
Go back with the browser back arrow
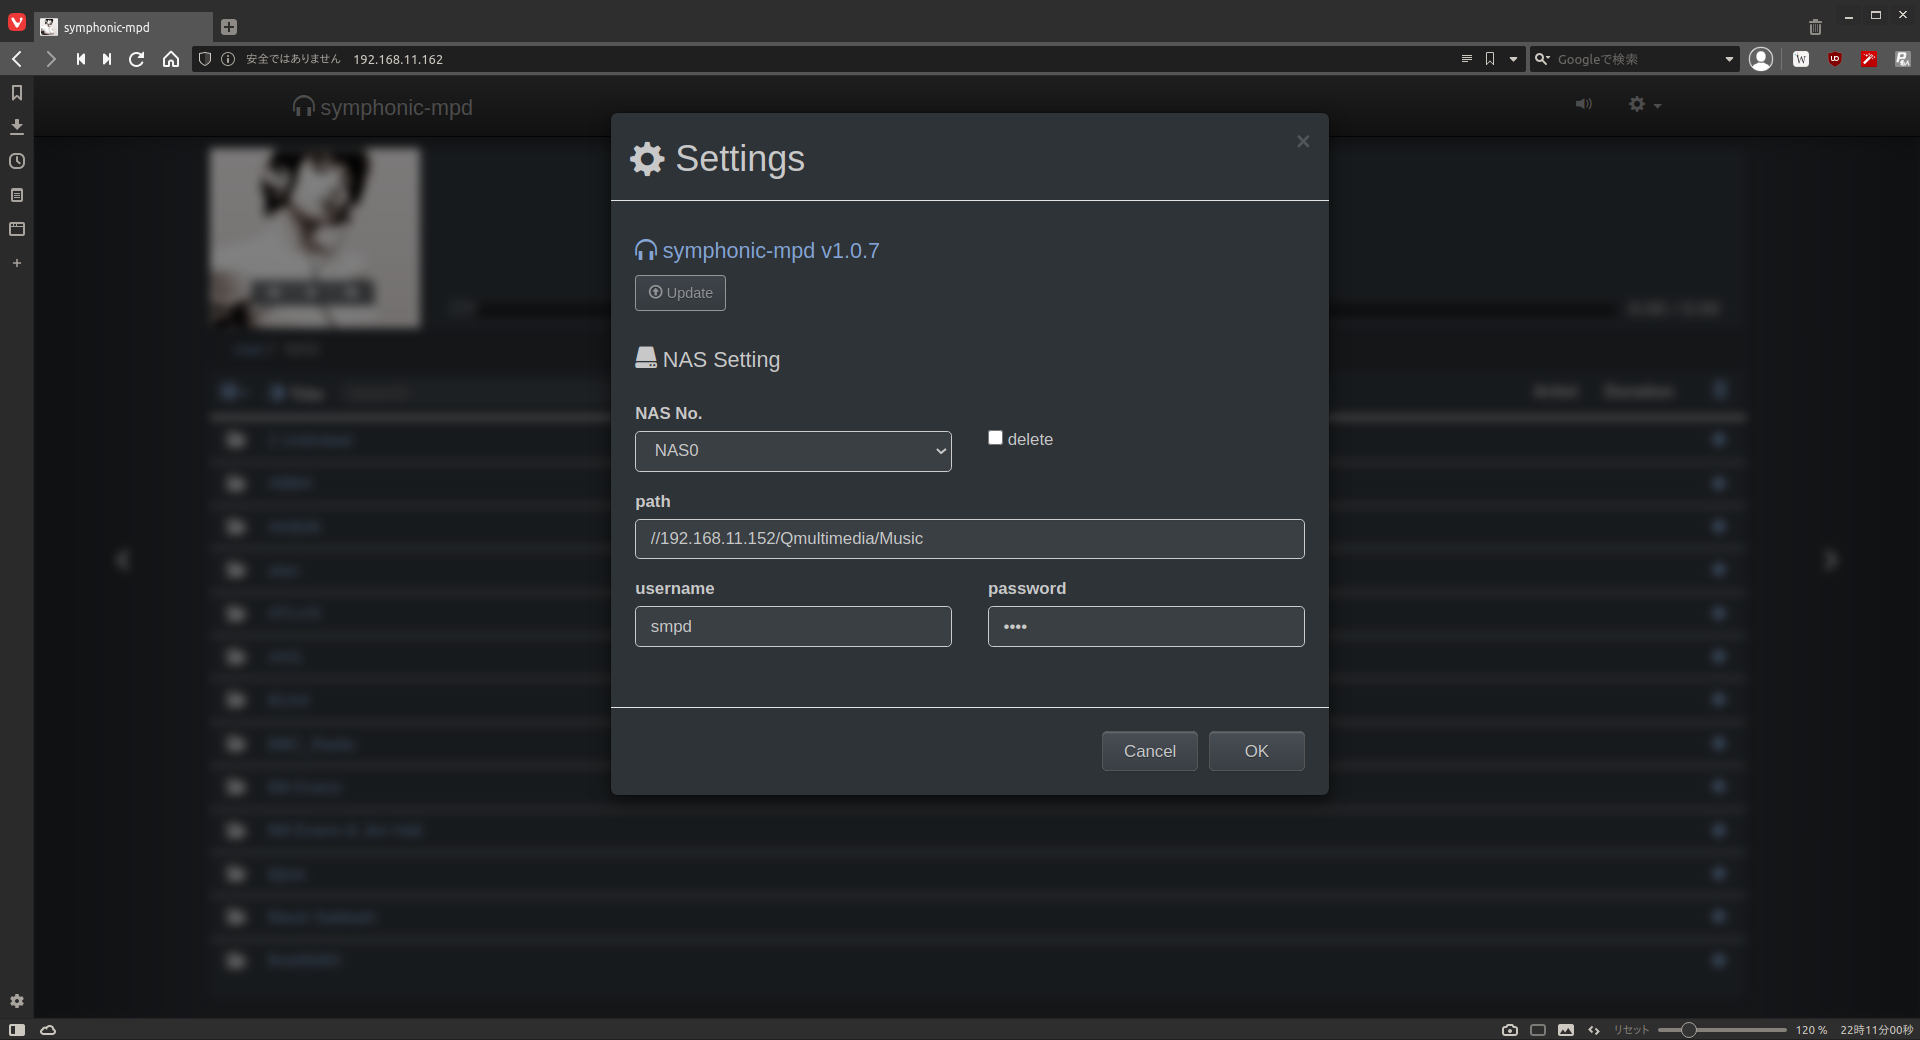(x=17, y=59)
